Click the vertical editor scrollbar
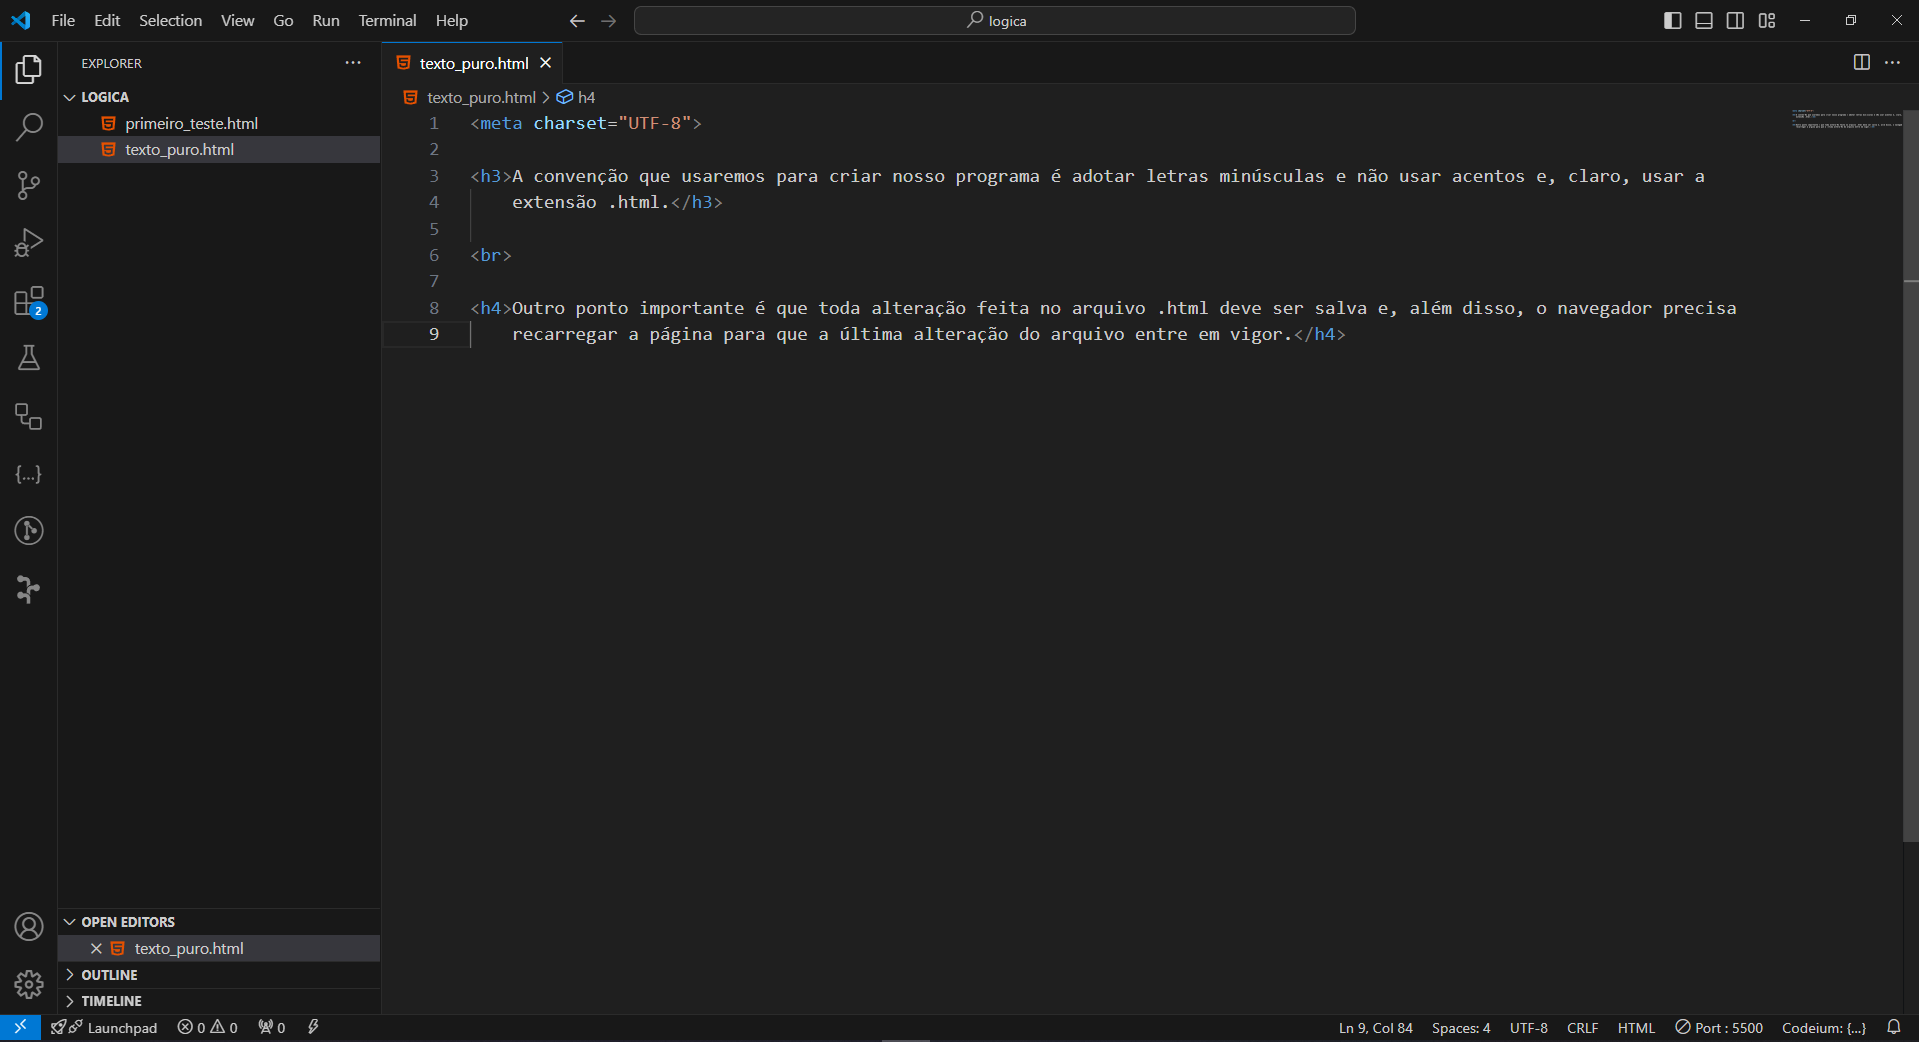The width and height of the screenshot is (1919, 1042). pos(1911,476)
